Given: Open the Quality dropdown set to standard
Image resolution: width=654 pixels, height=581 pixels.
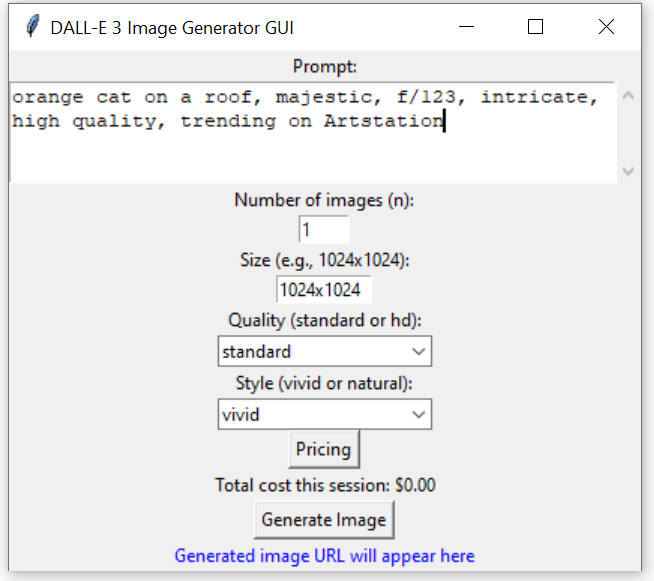Looking at the screenshot, I should (324, 351).
